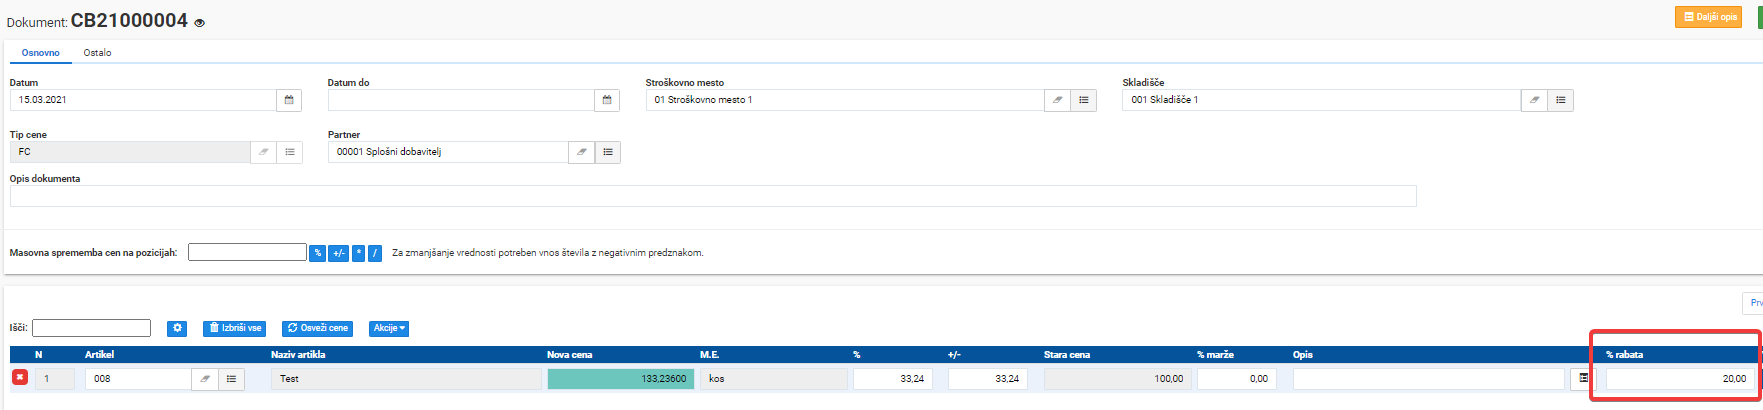
Task: Open the Opis detail icon in row 1
Action: pyautogui.click(x=1583, y=379)
